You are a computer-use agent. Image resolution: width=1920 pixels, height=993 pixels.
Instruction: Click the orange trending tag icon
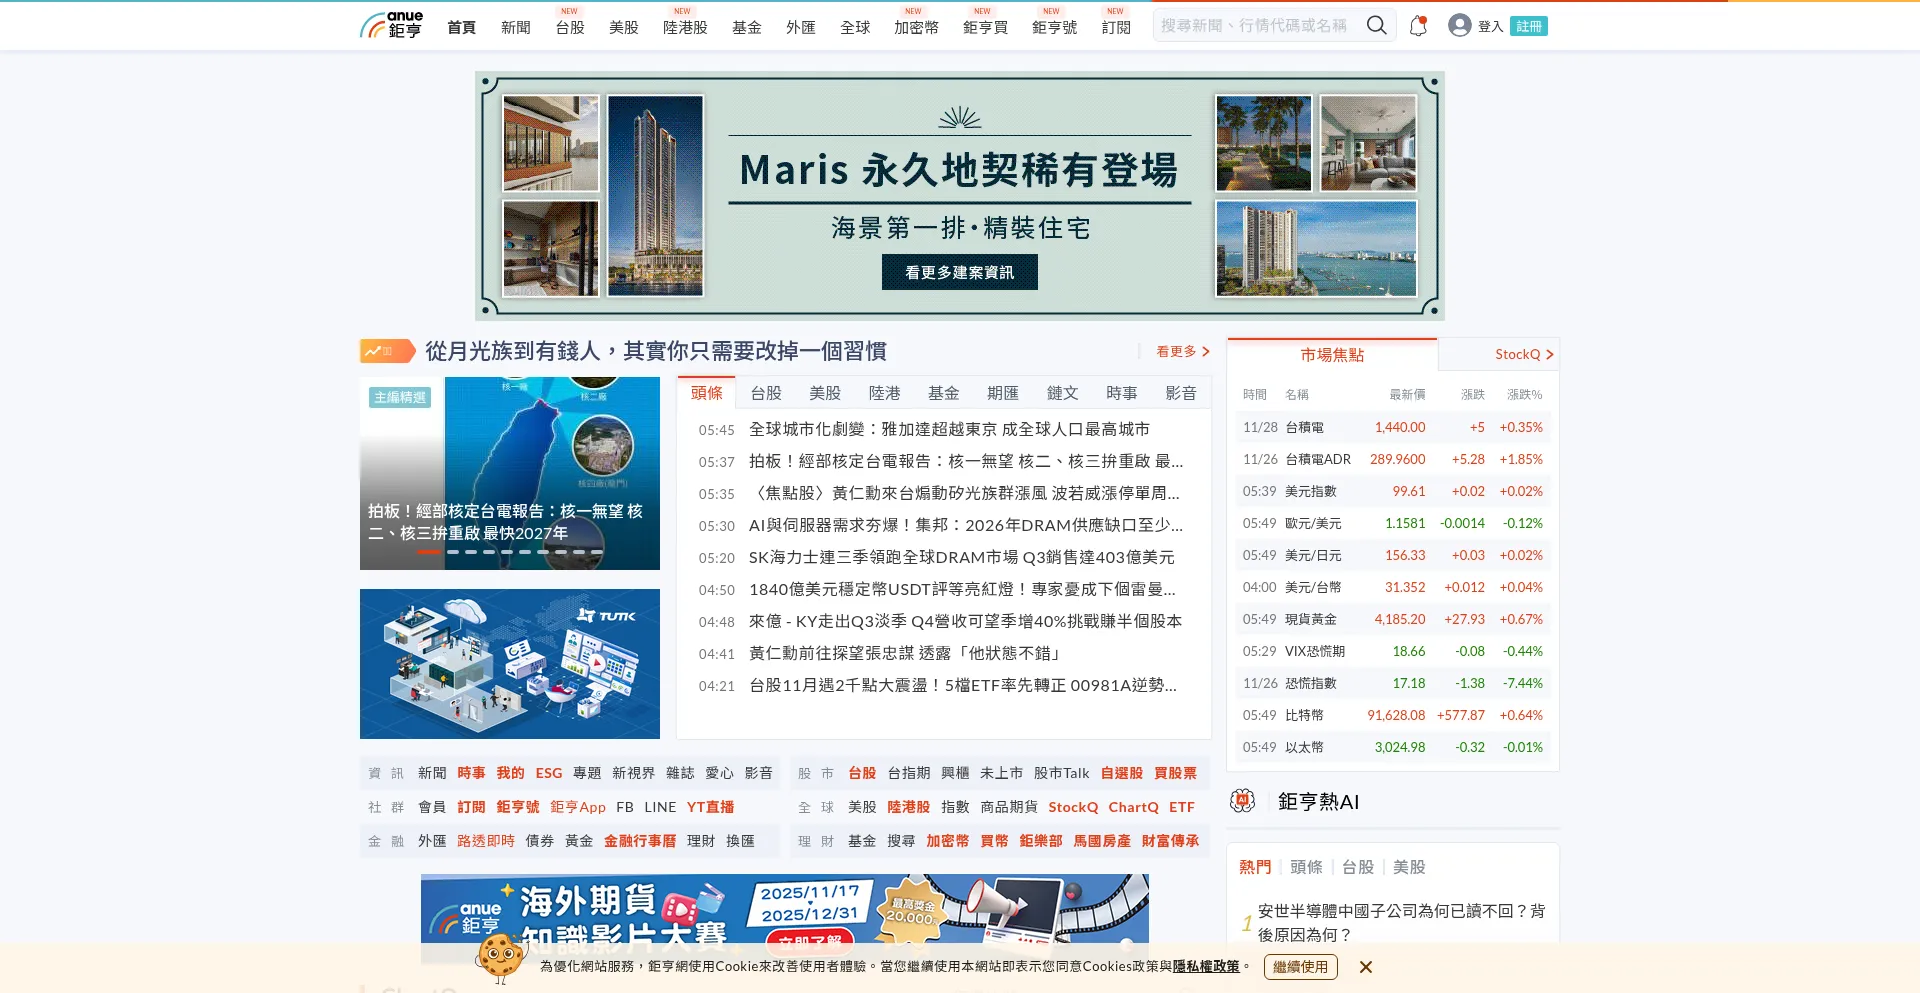click(387, 351)
